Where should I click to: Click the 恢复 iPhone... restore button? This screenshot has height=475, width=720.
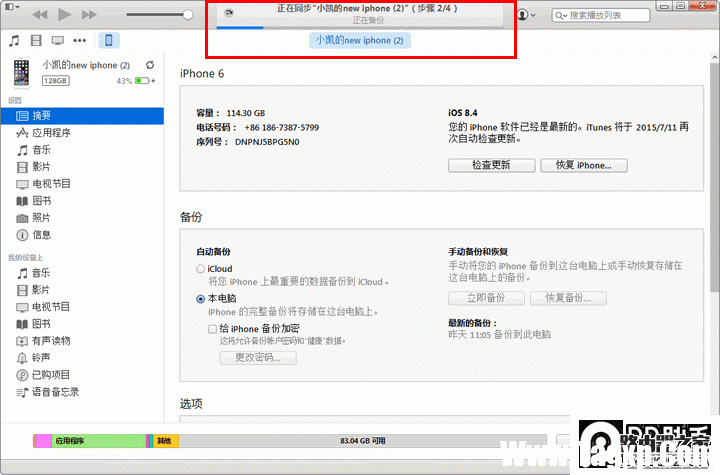pyautogui.click(x=584, y=165)
